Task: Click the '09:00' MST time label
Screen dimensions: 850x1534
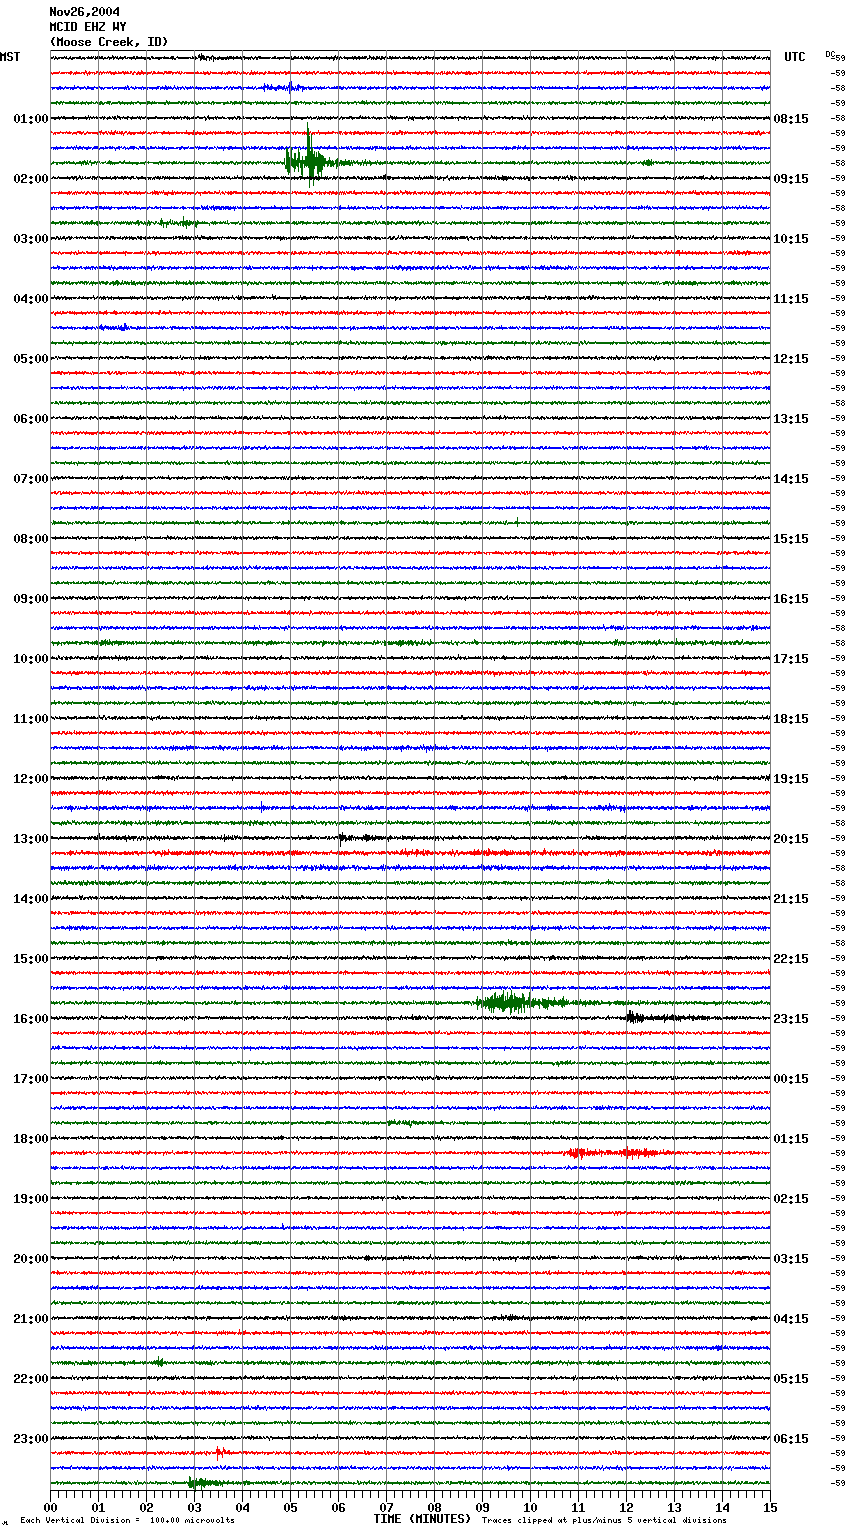Action: coord(31,599)
